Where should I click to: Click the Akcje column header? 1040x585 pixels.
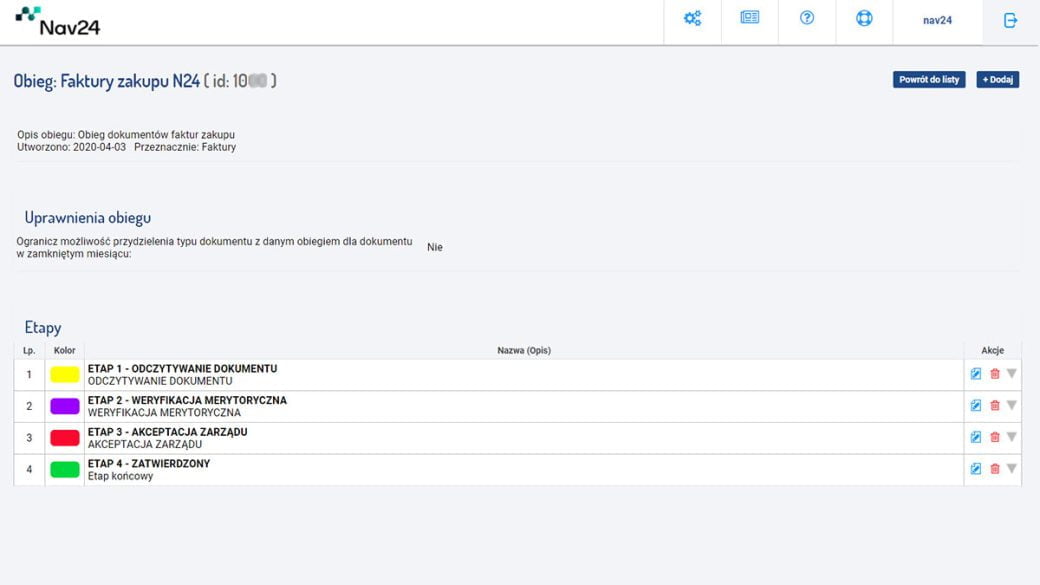992,350
